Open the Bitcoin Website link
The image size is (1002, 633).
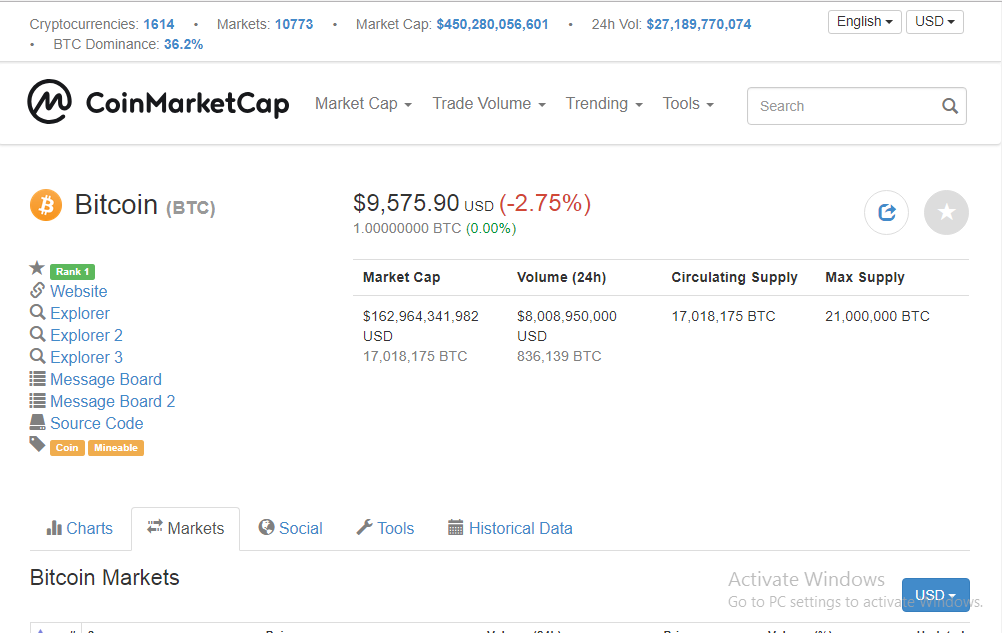[79, 291]
